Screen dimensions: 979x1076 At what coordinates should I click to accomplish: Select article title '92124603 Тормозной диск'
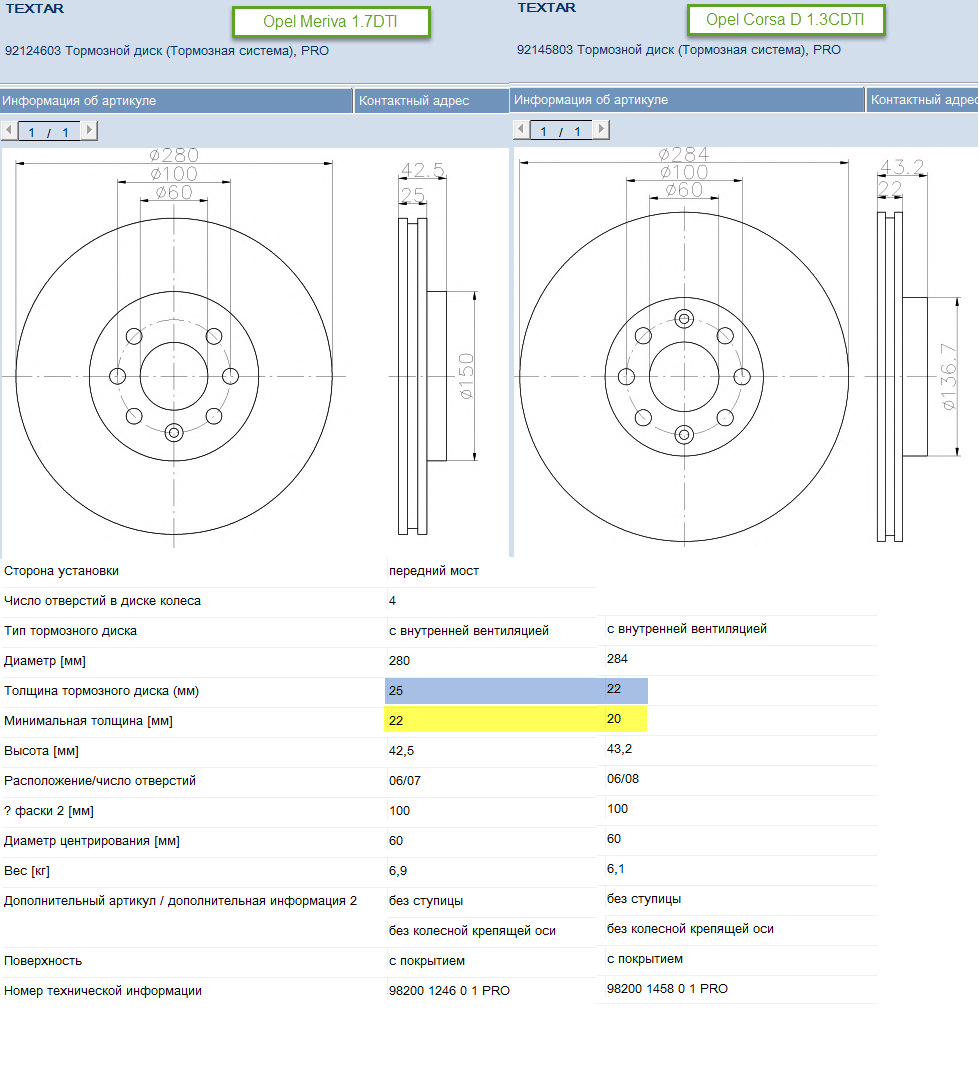click(x=167, y=51)
